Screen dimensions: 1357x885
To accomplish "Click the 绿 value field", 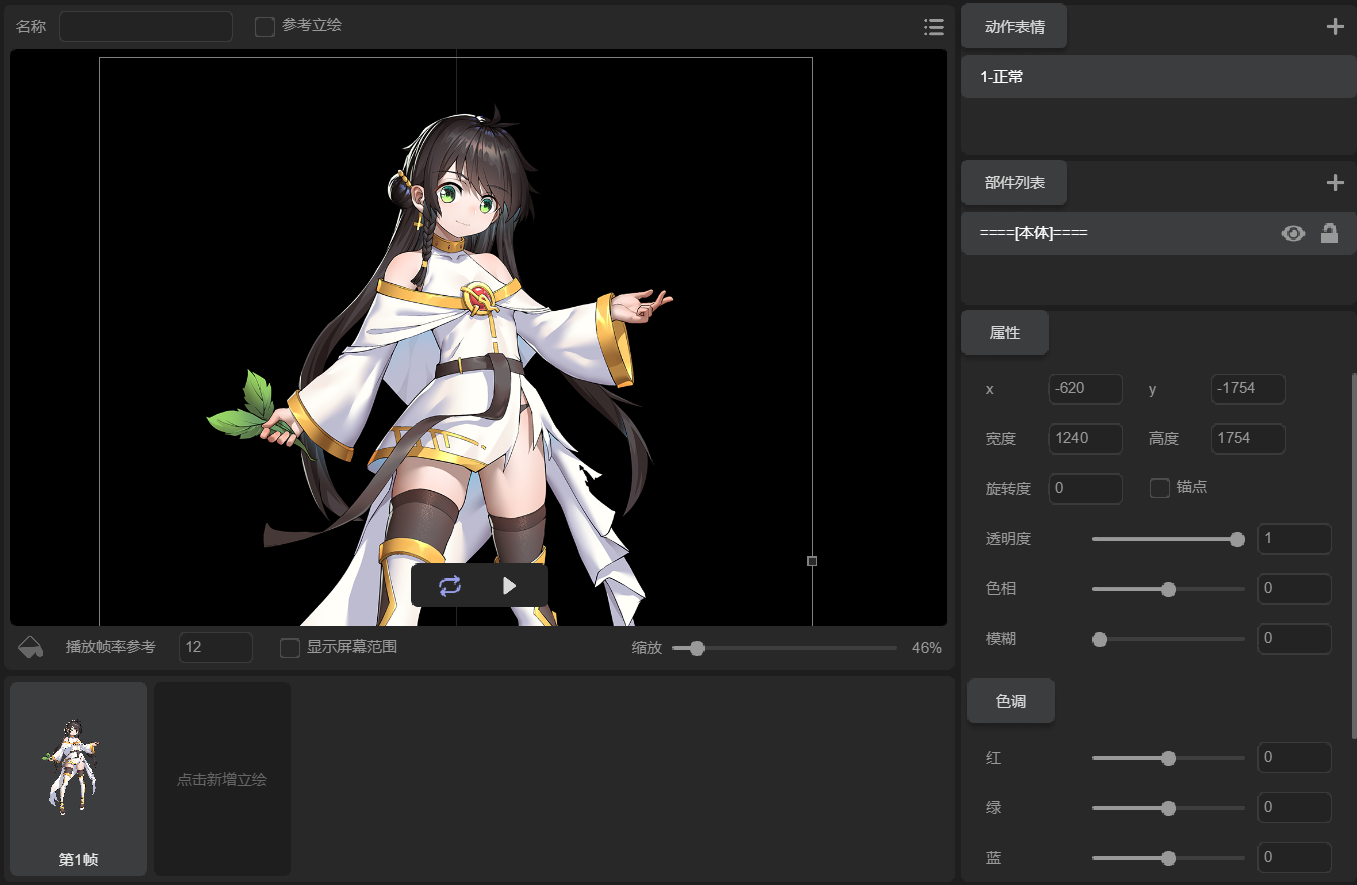I will pos(1294,808).
